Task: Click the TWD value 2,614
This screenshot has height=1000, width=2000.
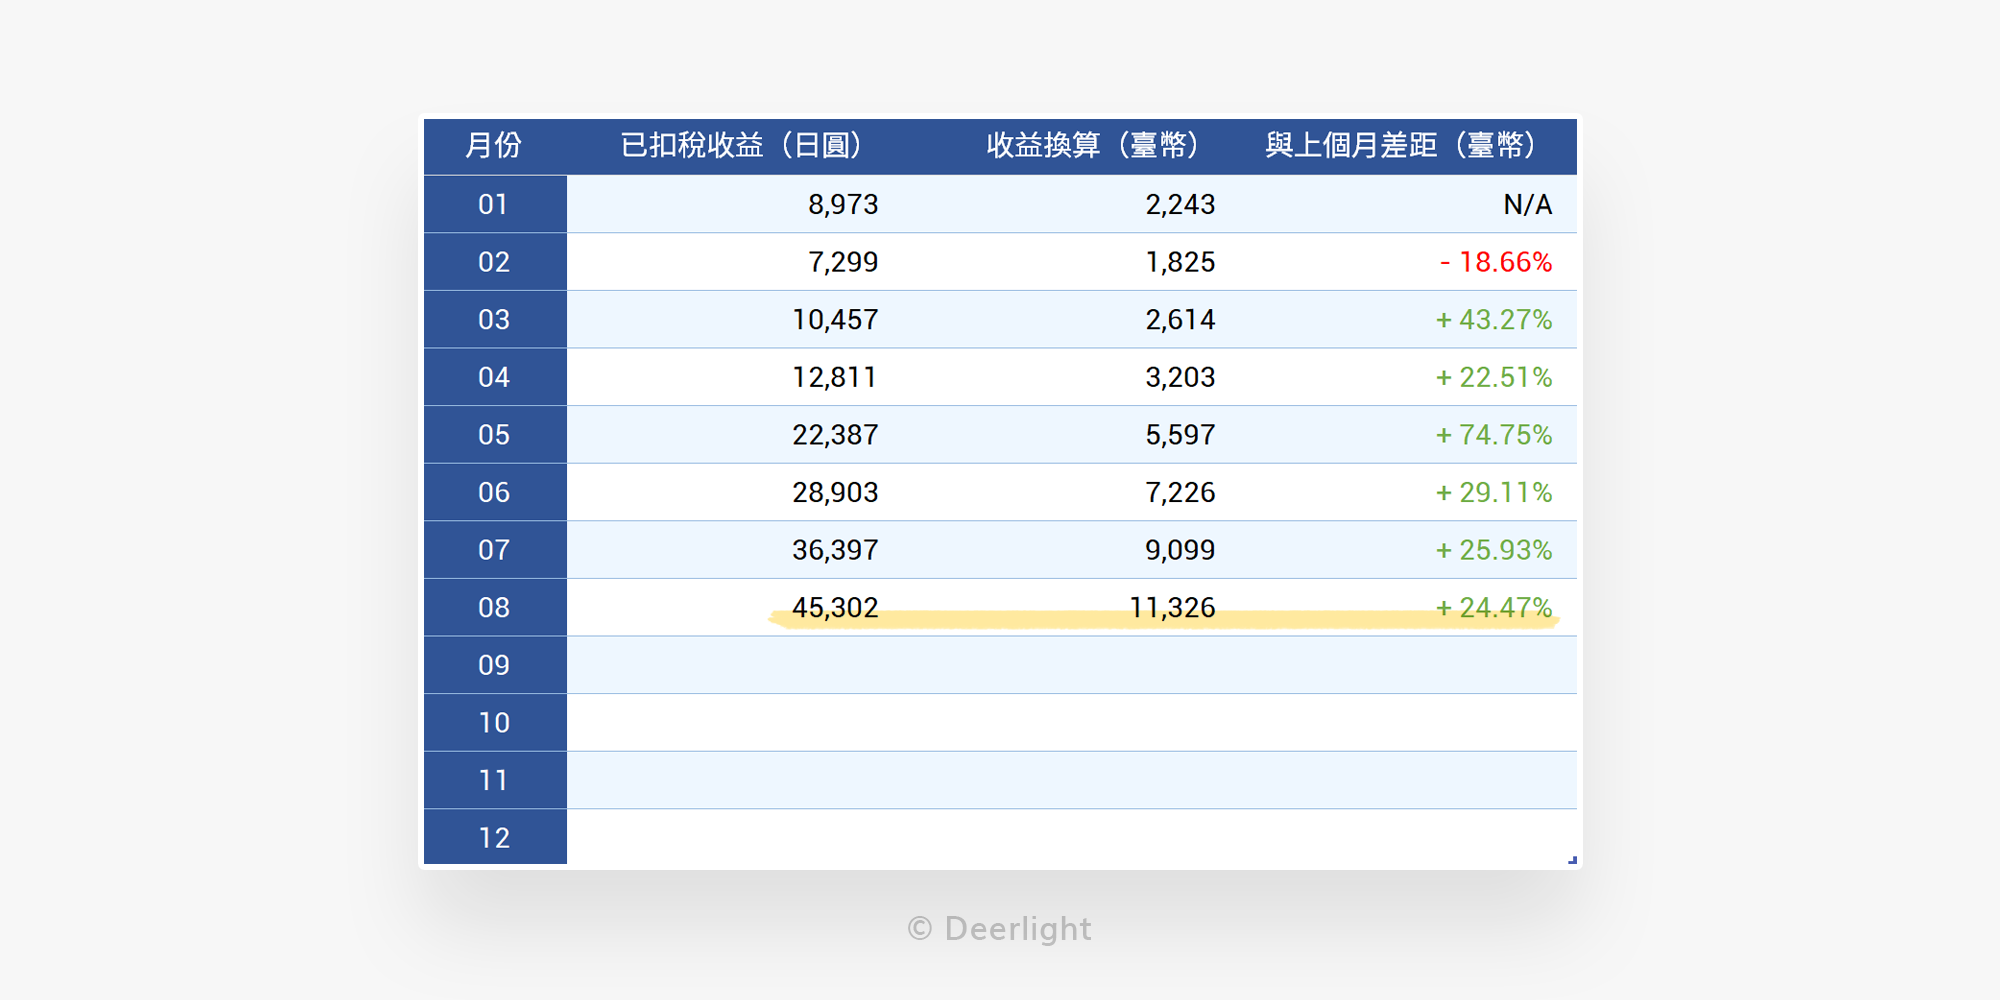Action: click(1180, 320)
